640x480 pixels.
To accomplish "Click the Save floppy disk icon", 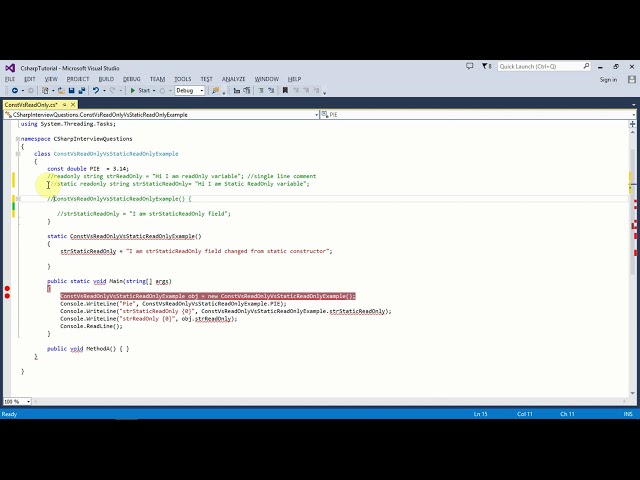I will 71,91.
